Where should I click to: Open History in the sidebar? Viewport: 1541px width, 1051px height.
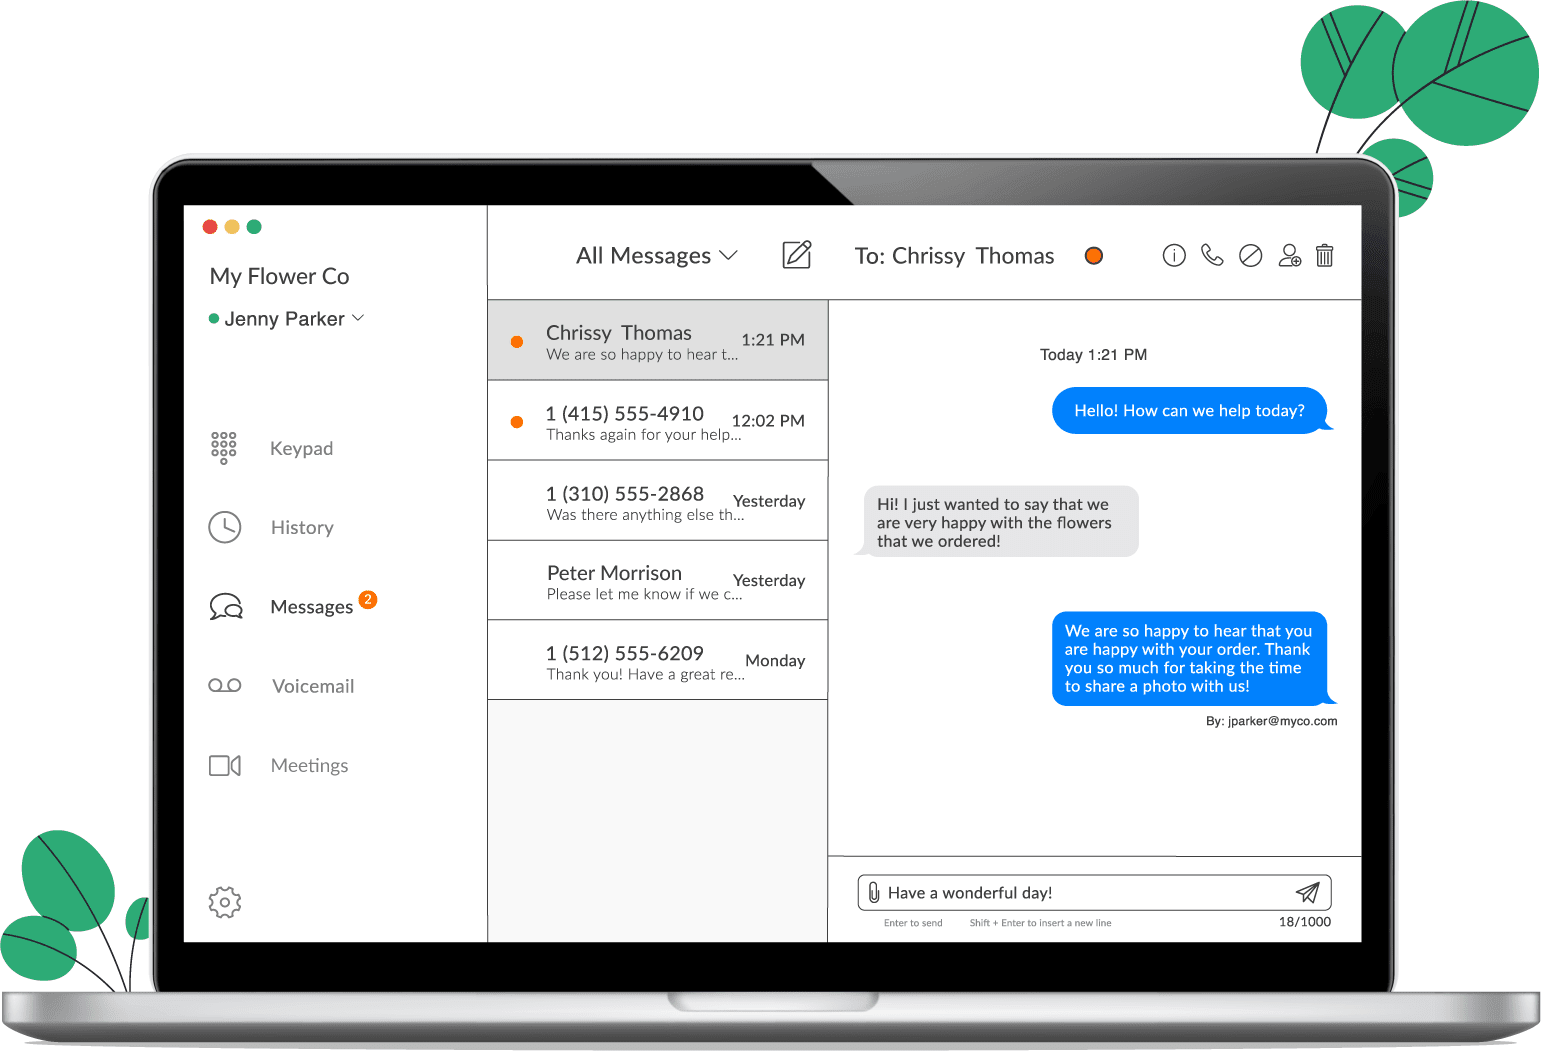[x=301, y=528]
